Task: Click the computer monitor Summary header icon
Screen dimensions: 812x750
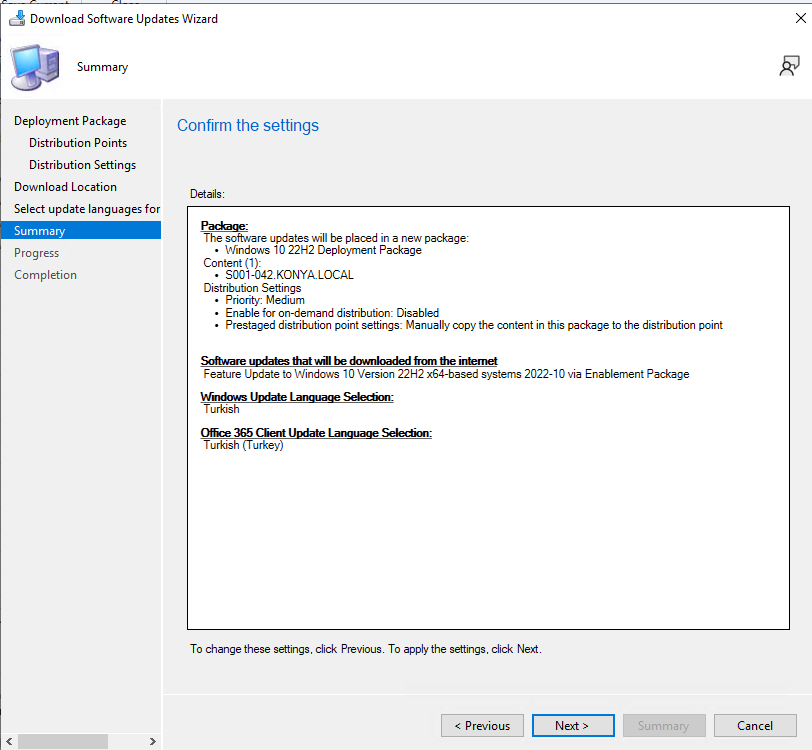Action: (x=35, y=67)
